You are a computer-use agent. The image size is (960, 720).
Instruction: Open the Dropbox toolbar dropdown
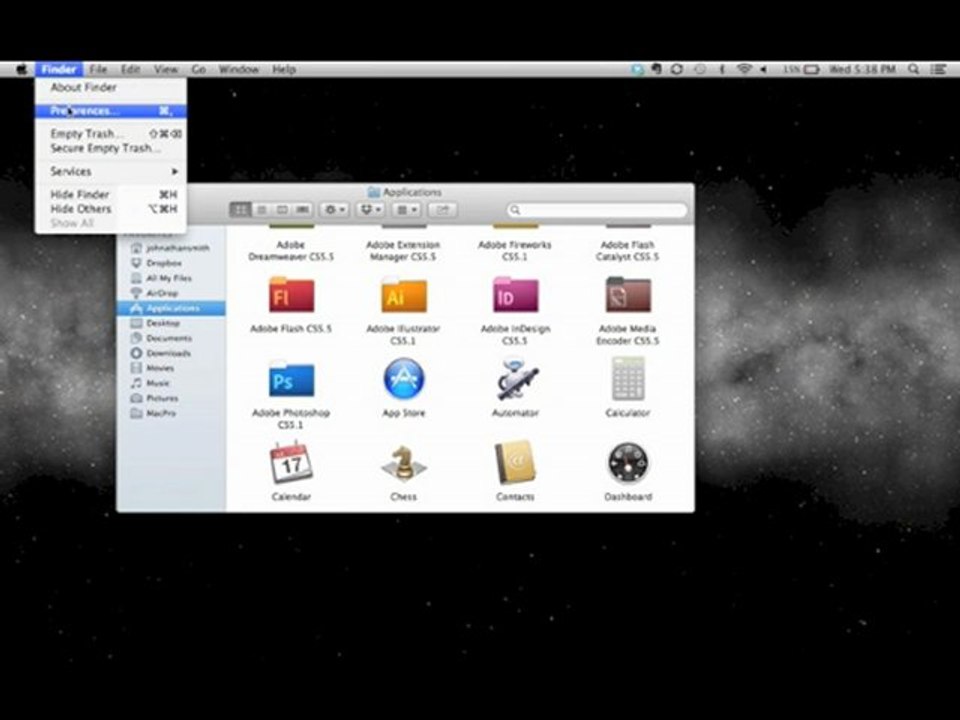point(370,210)
